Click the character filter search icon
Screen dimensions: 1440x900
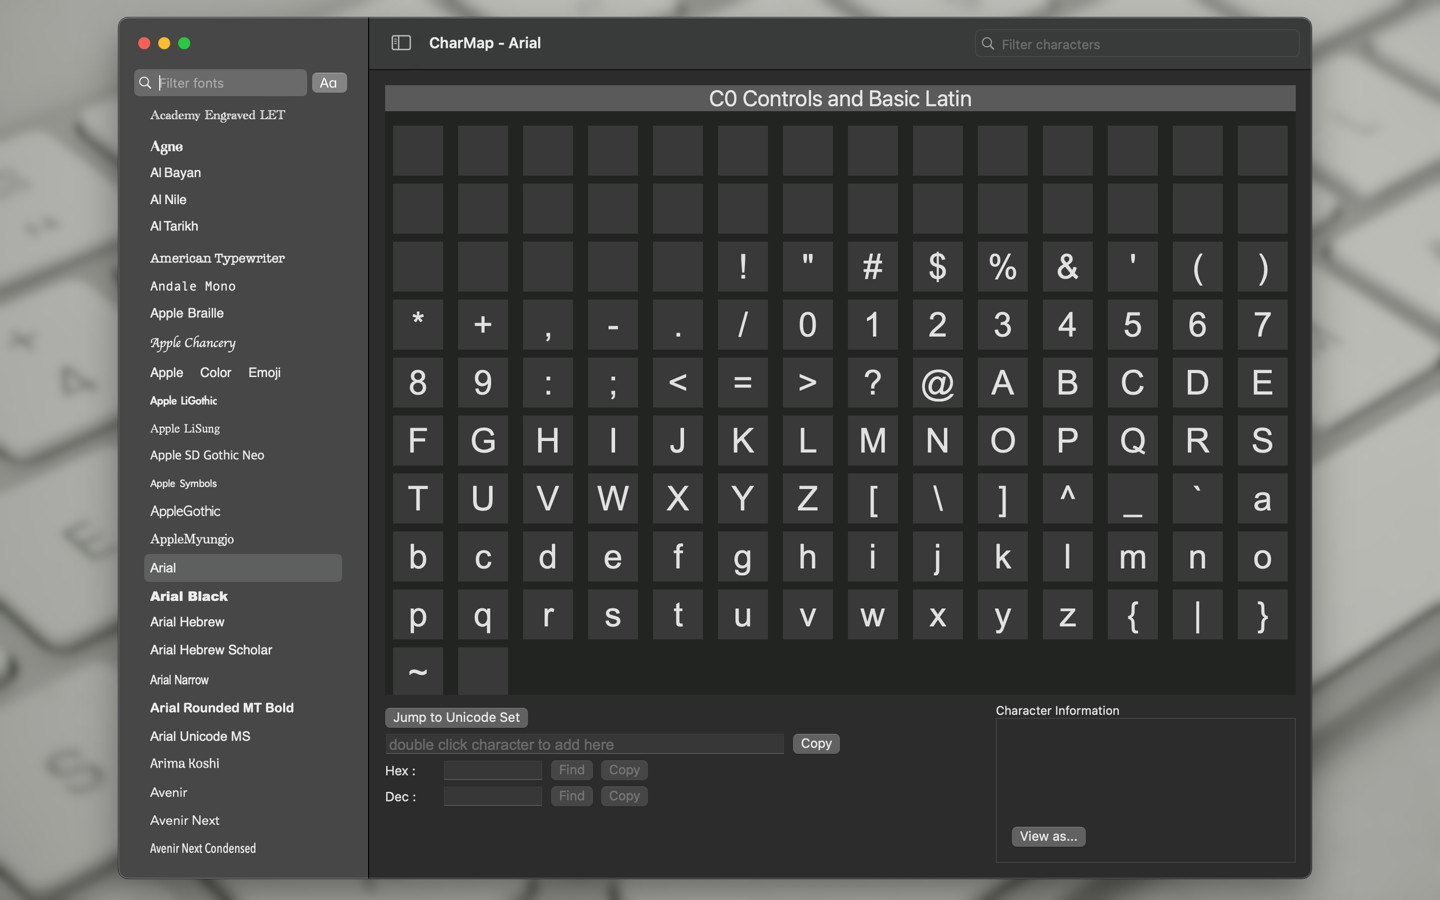[988, 44]
